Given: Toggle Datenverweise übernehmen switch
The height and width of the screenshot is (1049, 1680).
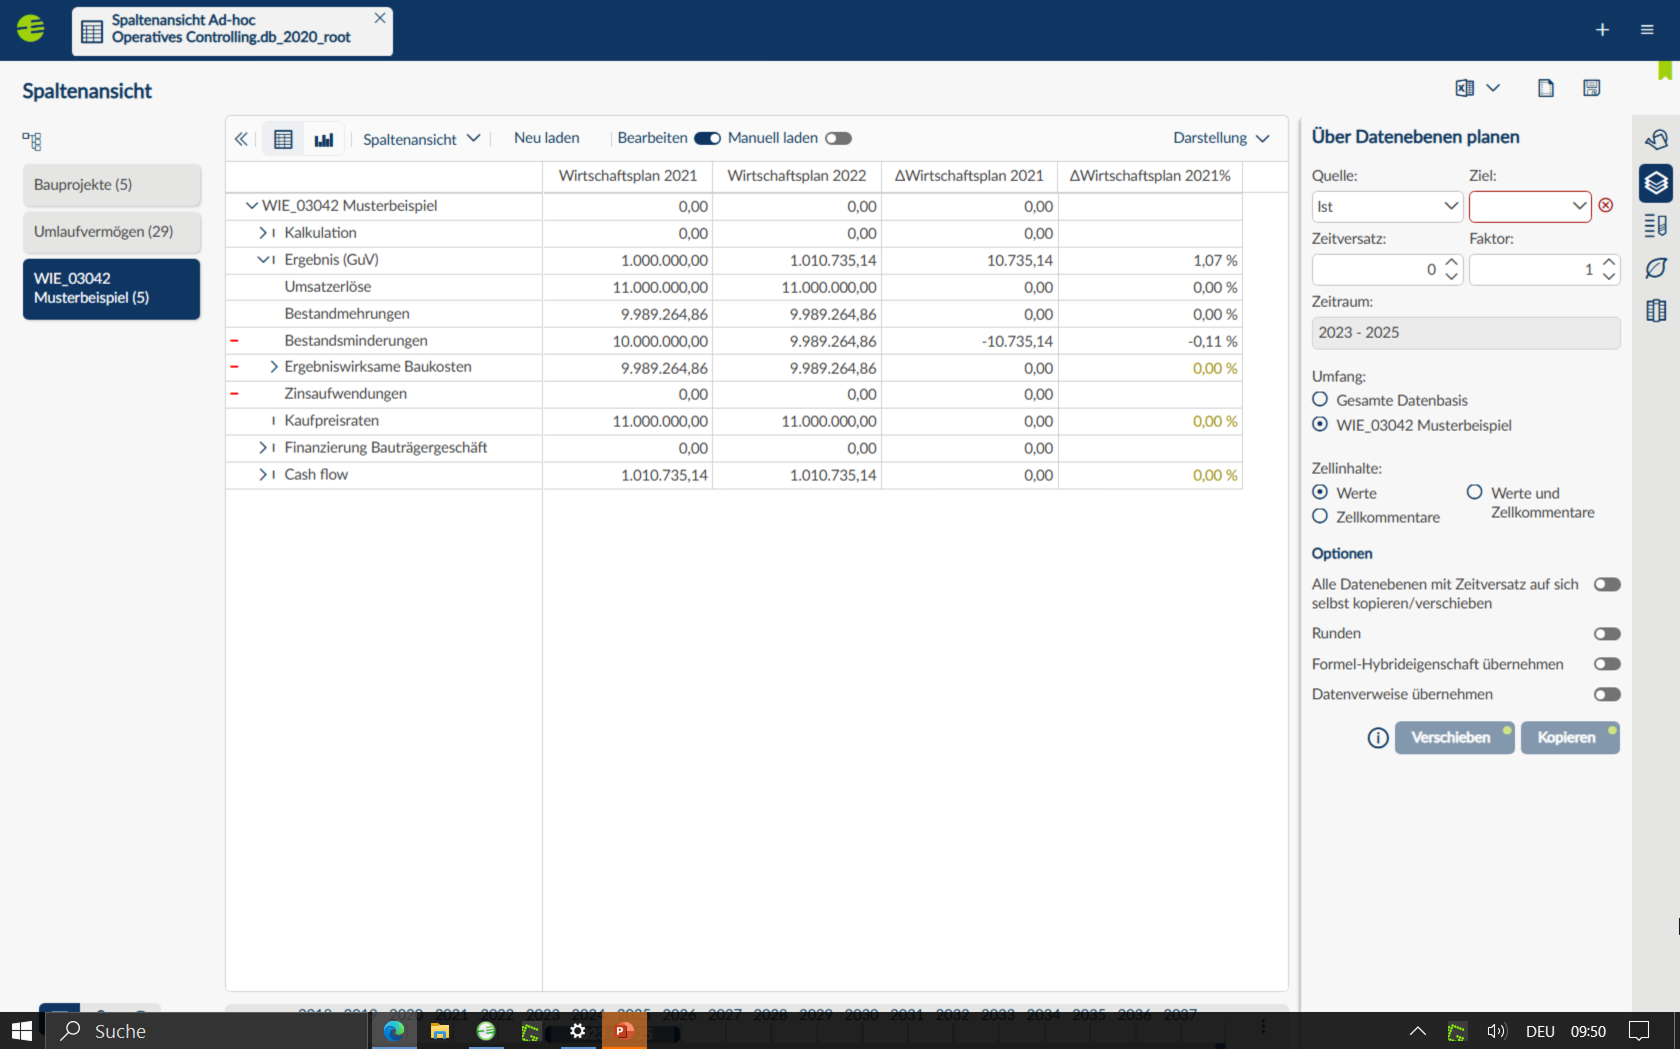Looking at the screenshot, I should click(x=1607, y=694).
